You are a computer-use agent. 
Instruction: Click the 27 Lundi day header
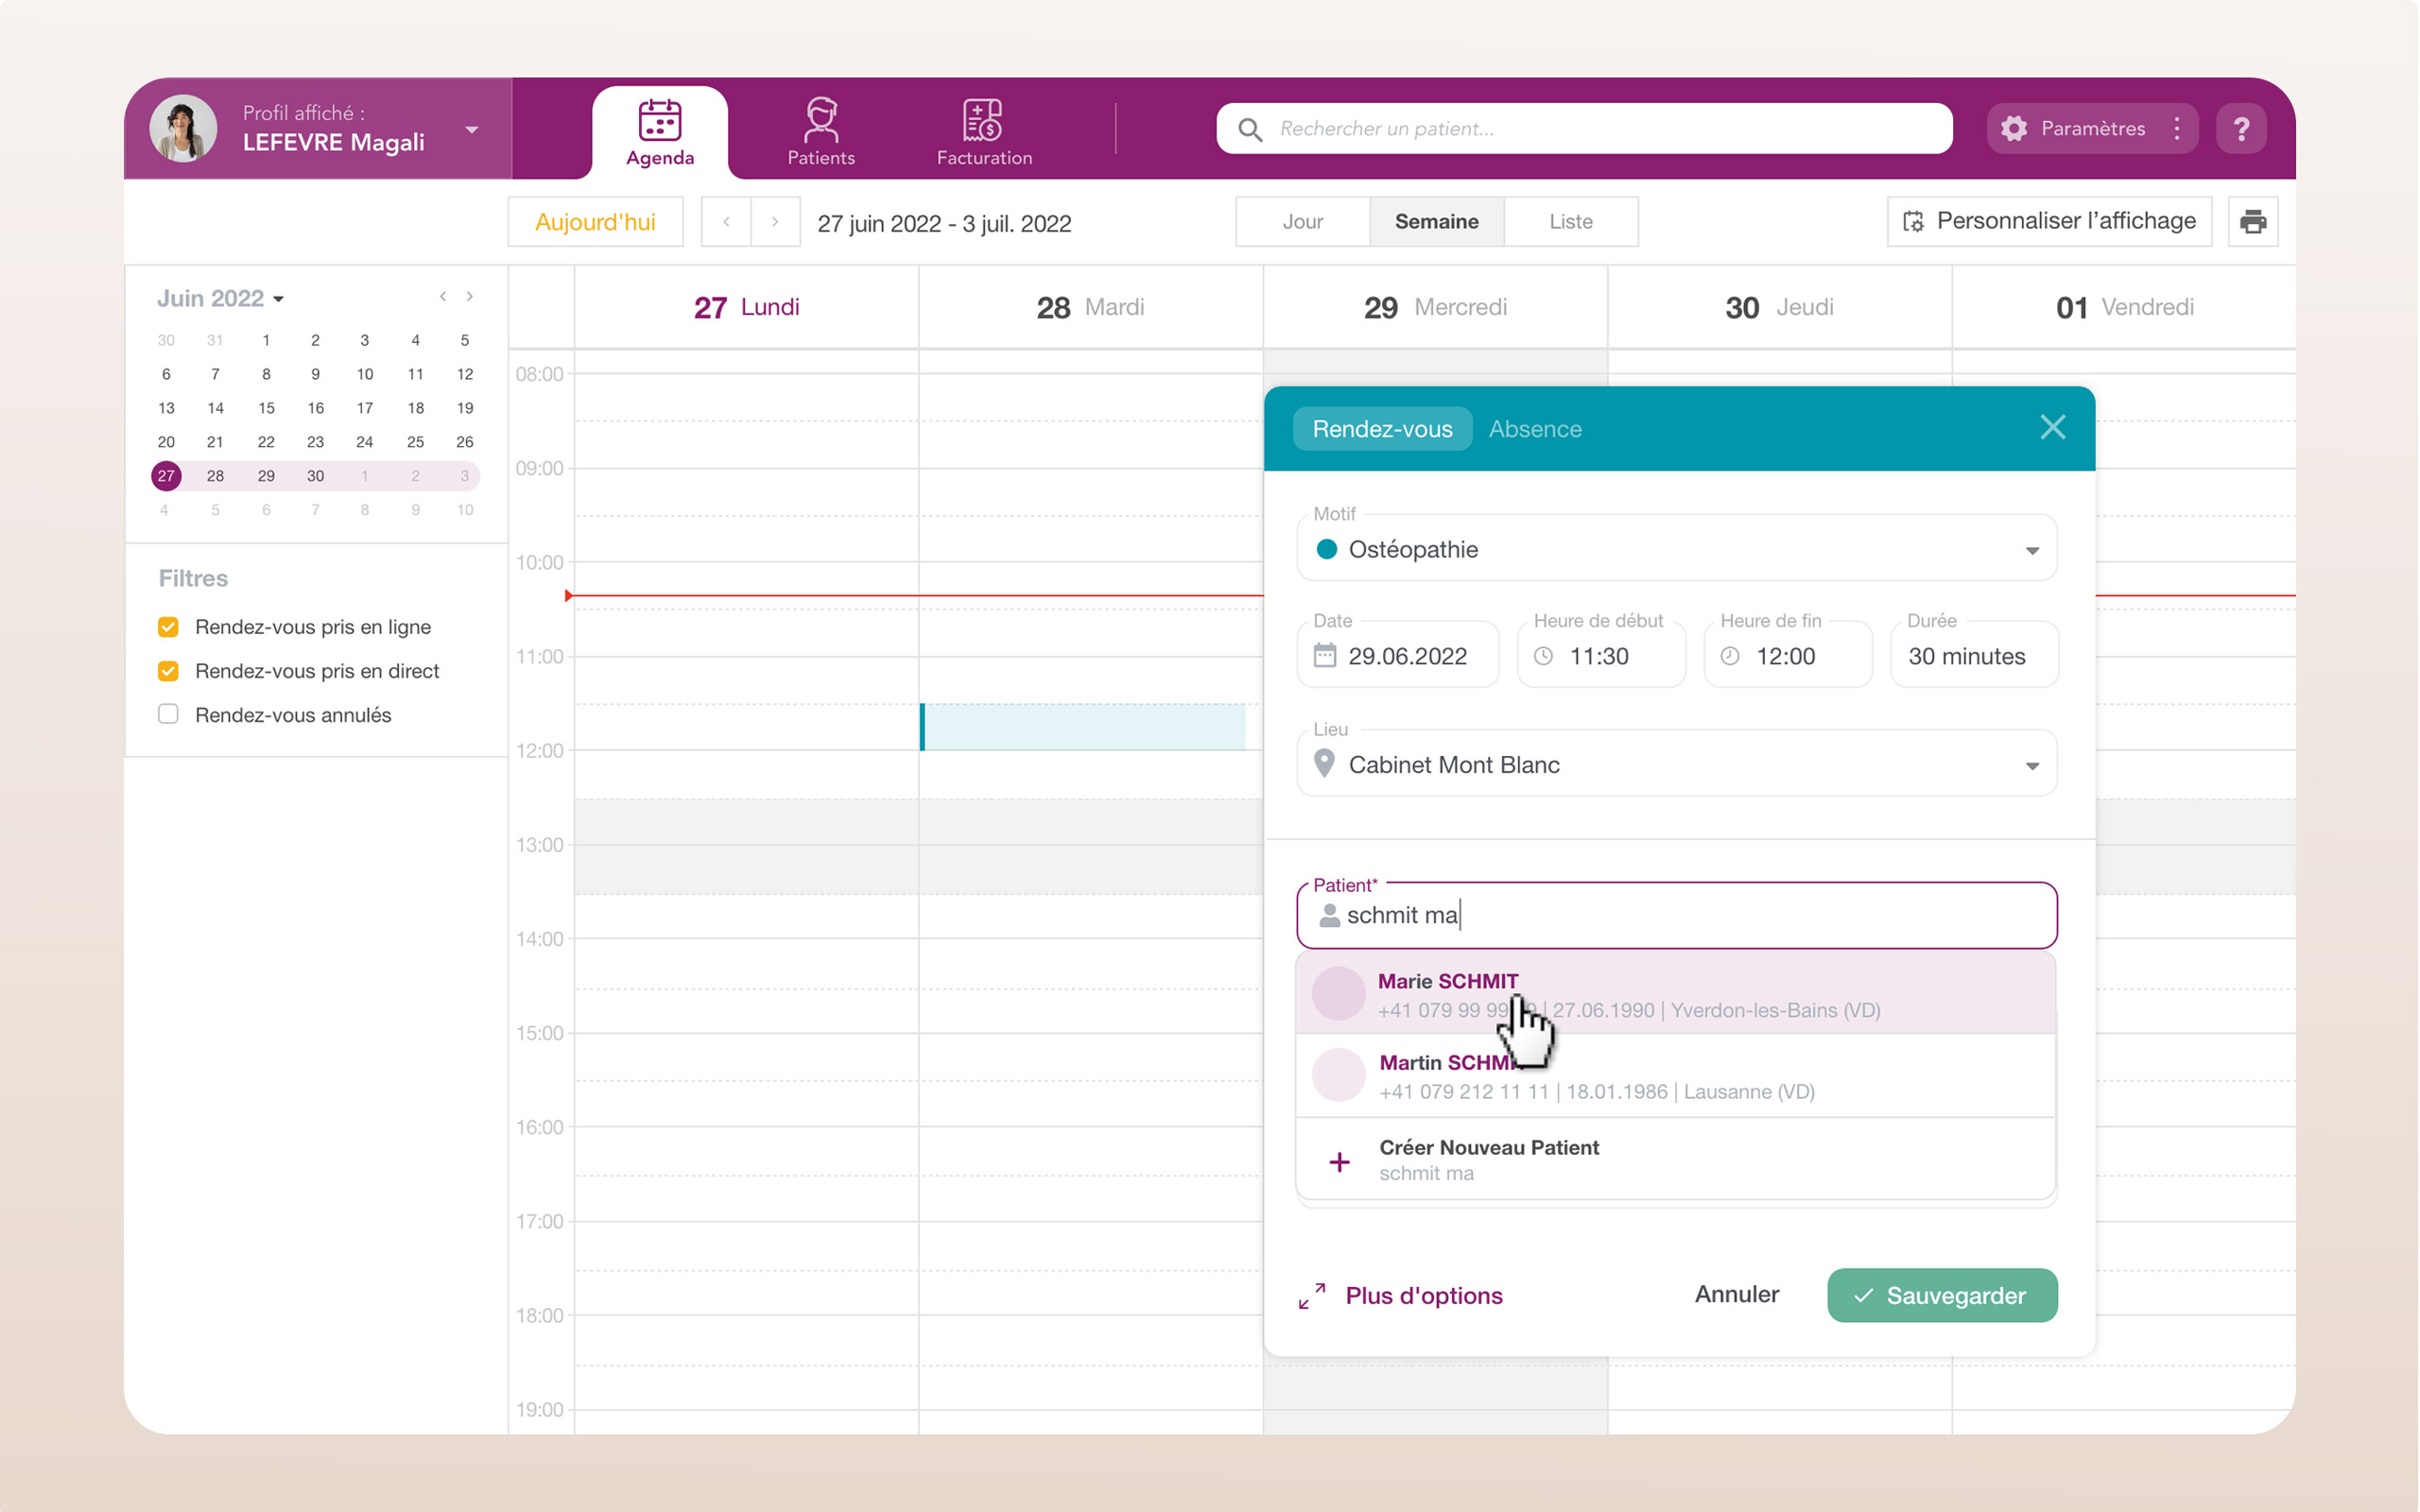(x=747, y=307)
